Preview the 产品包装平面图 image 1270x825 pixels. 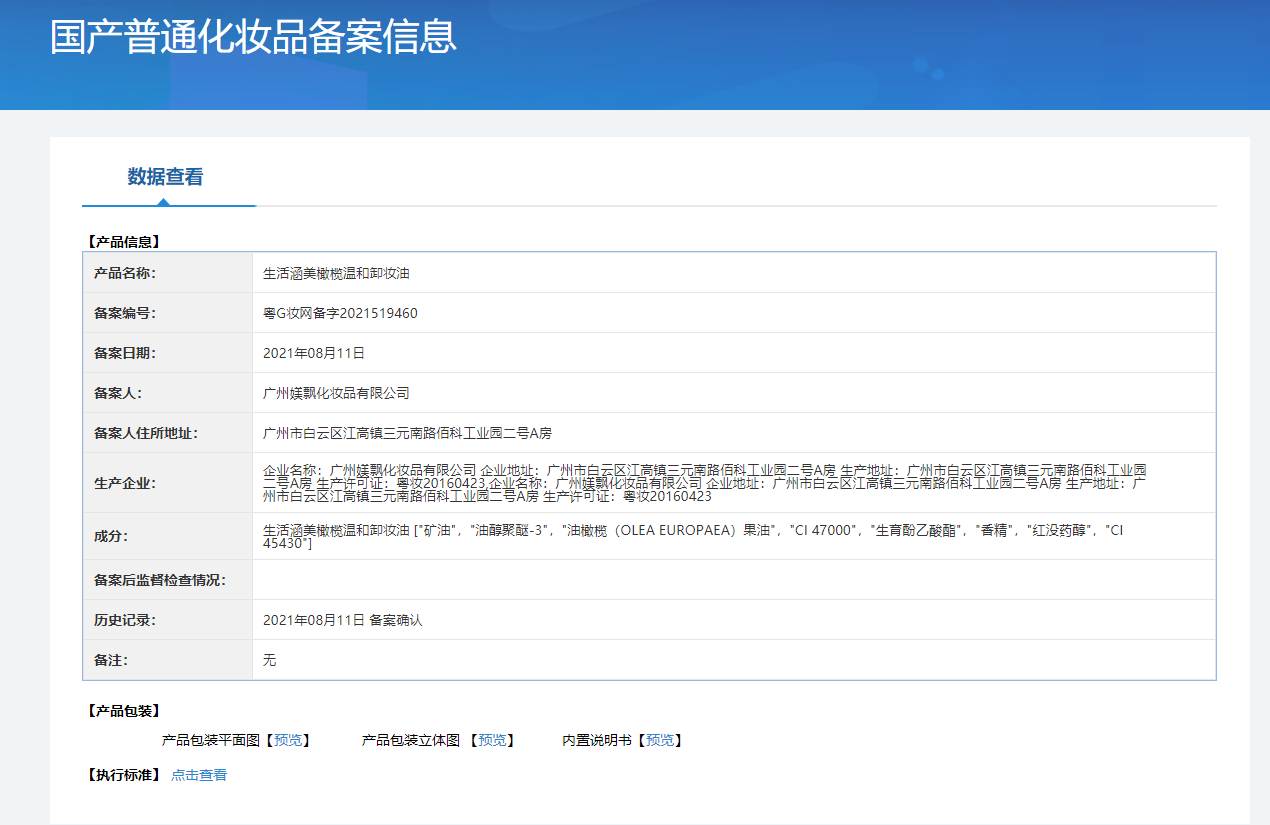(288, 740)
